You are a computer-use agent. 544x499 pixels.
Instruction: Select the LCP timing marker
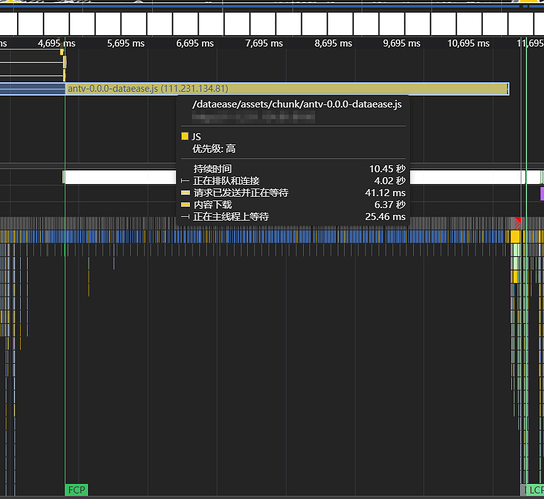coord(535,490)
